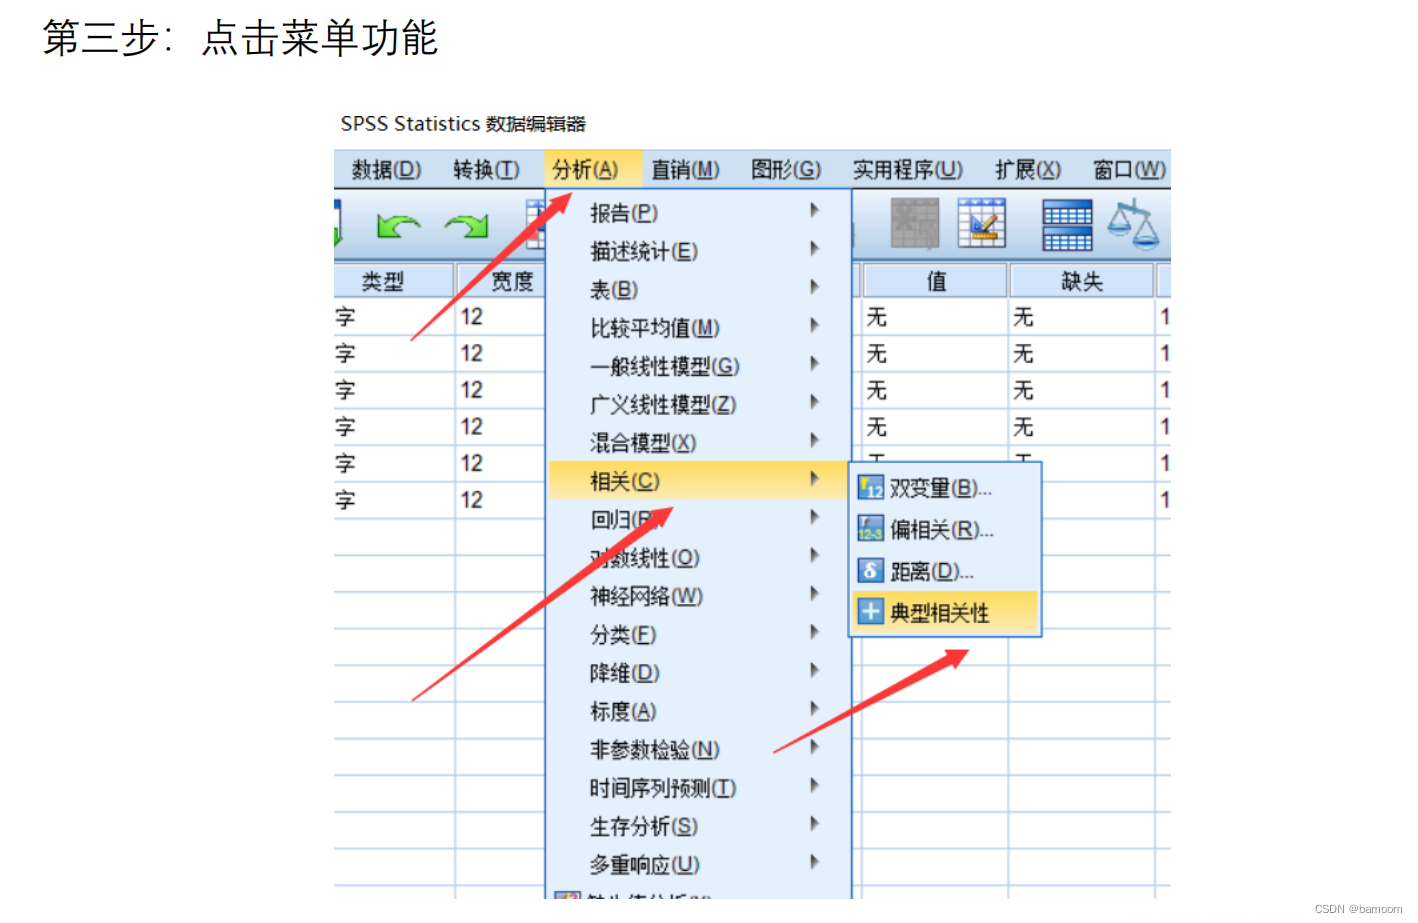
Task: Open the 实用程序(U) menu
Action: 907,170
